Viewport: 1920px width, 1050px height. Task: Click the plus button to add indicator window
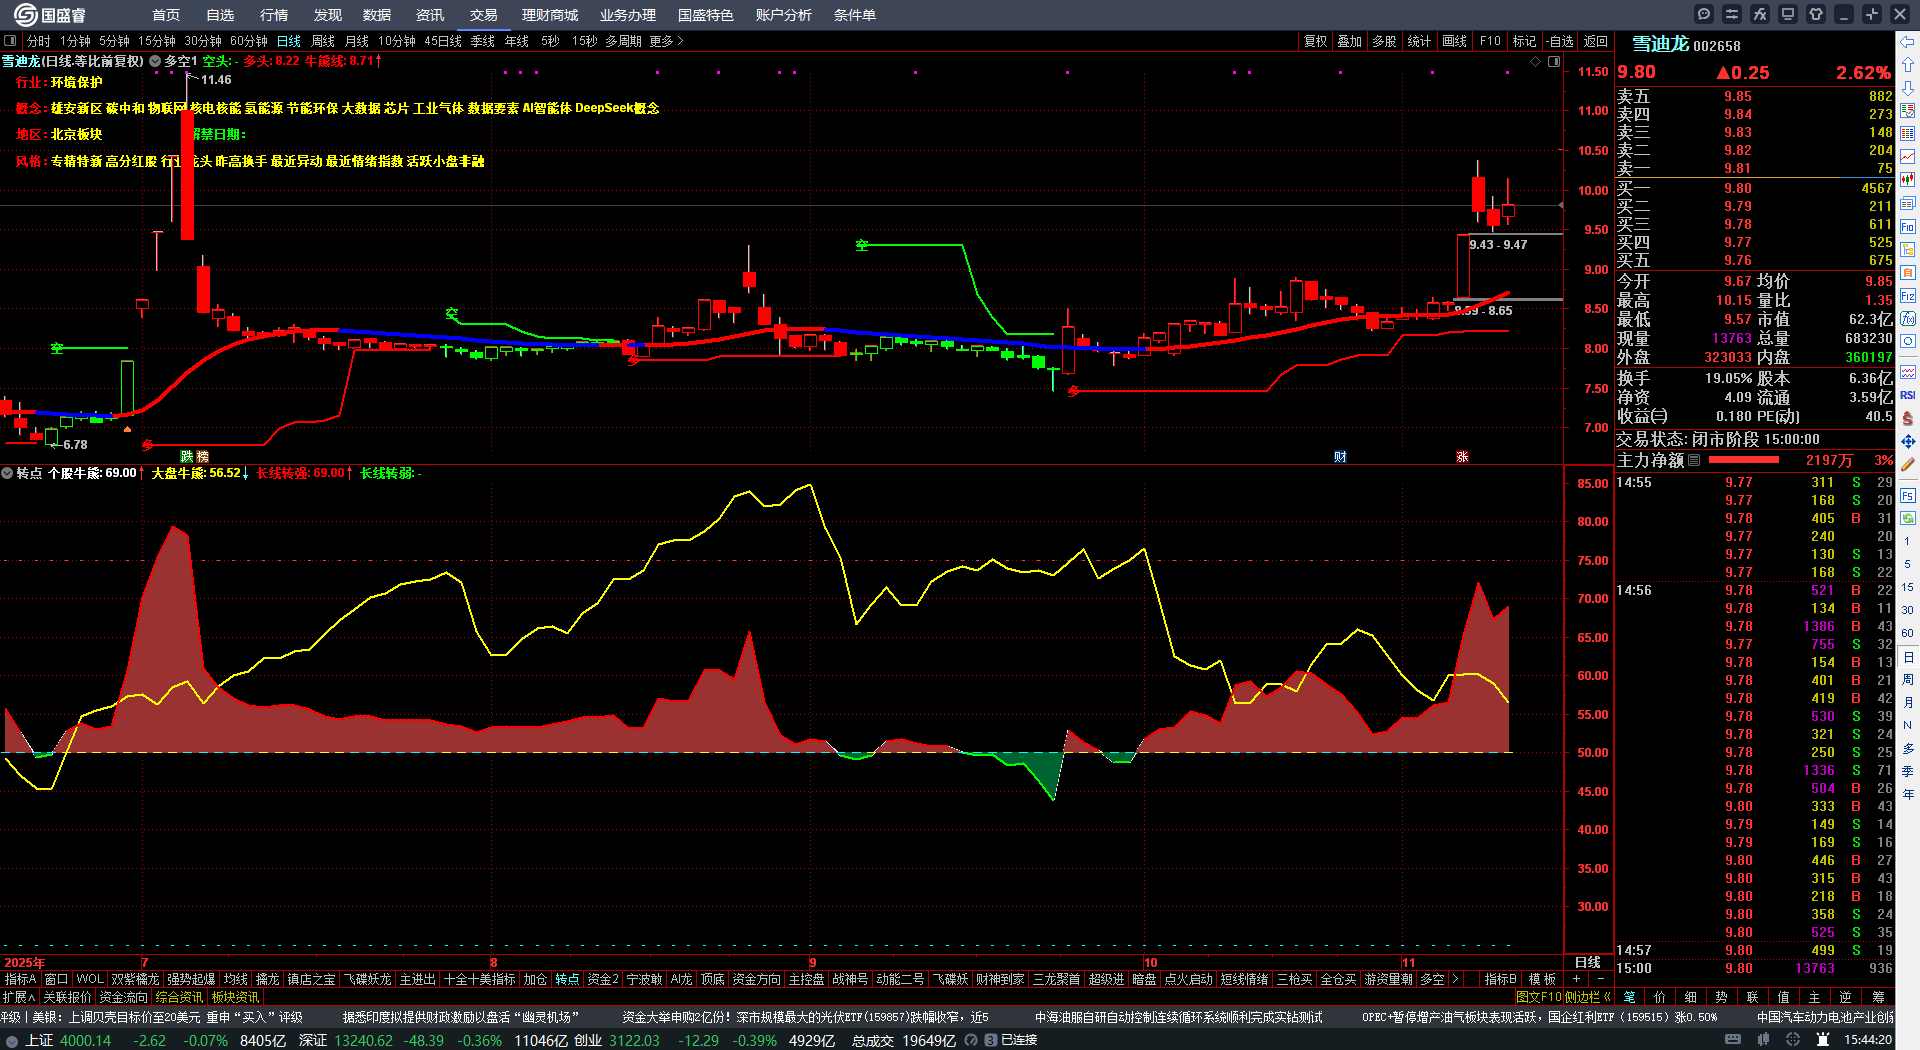pos(1577,979)
